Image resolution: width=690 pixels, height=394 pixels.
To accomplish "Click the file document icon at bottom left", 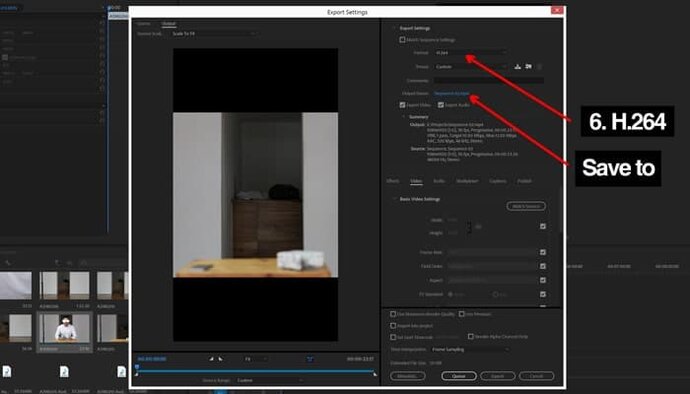I will [x=7, y=372].
